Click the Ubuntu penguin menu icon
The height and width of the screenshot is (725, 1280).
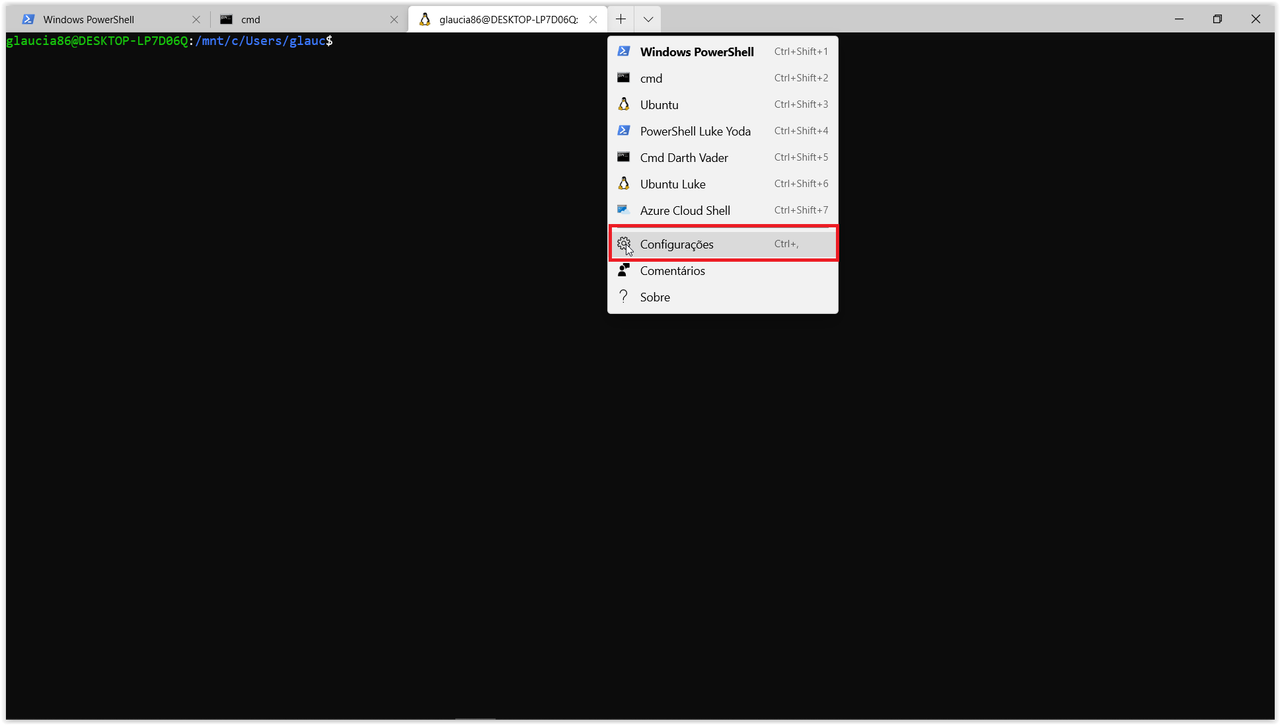623,104
